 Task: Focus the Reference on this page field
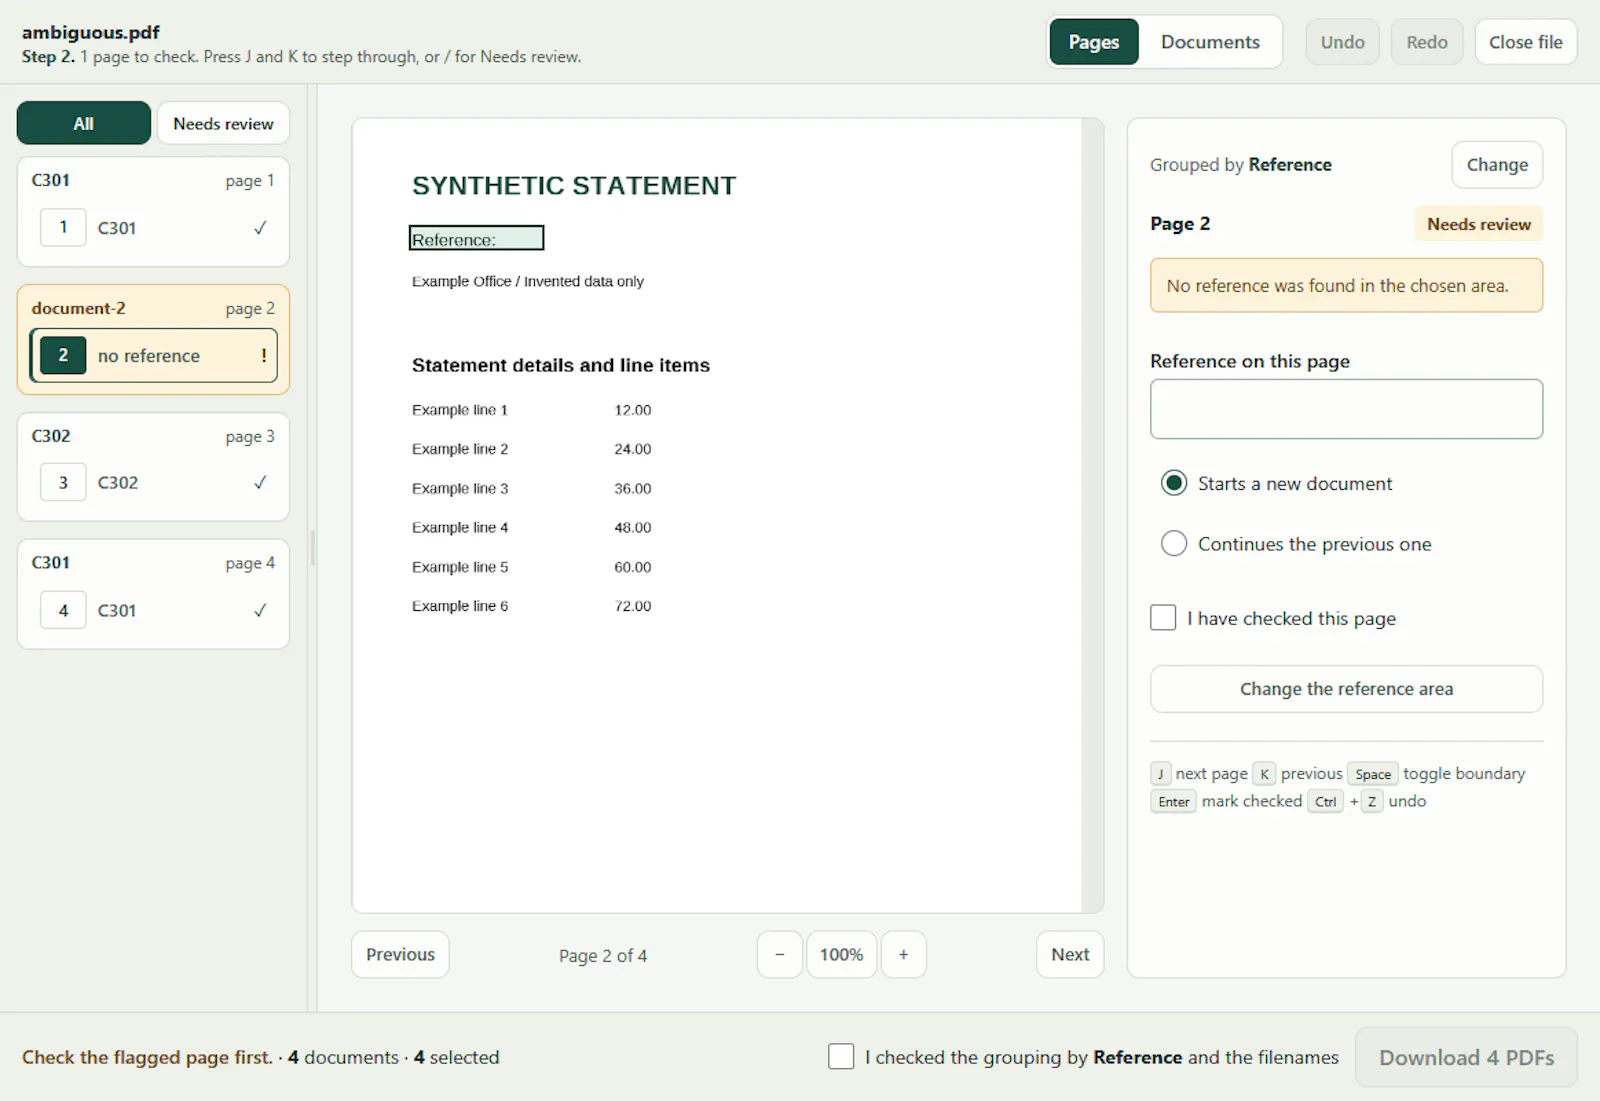tap(1346, 408)
